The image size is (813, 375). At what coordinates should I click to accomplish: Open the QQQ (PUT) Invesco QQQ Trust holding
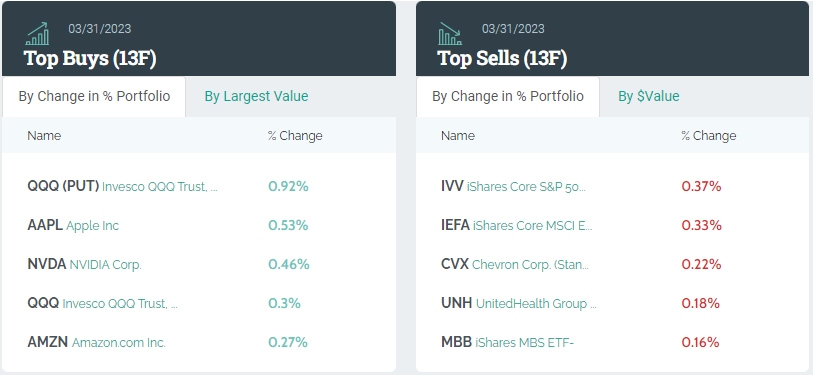122,186
